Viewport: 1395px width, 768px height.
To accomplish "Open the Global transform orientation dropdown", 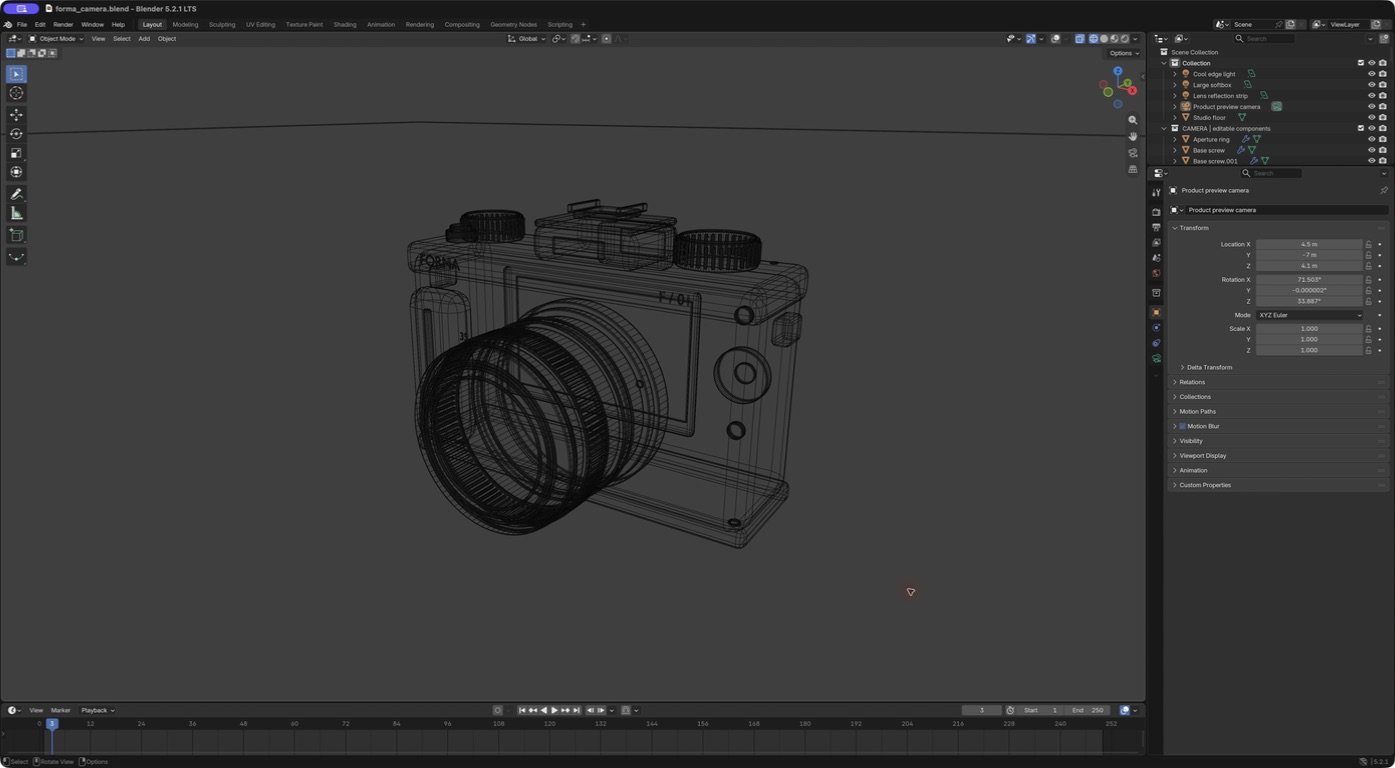I will (527, 39).
